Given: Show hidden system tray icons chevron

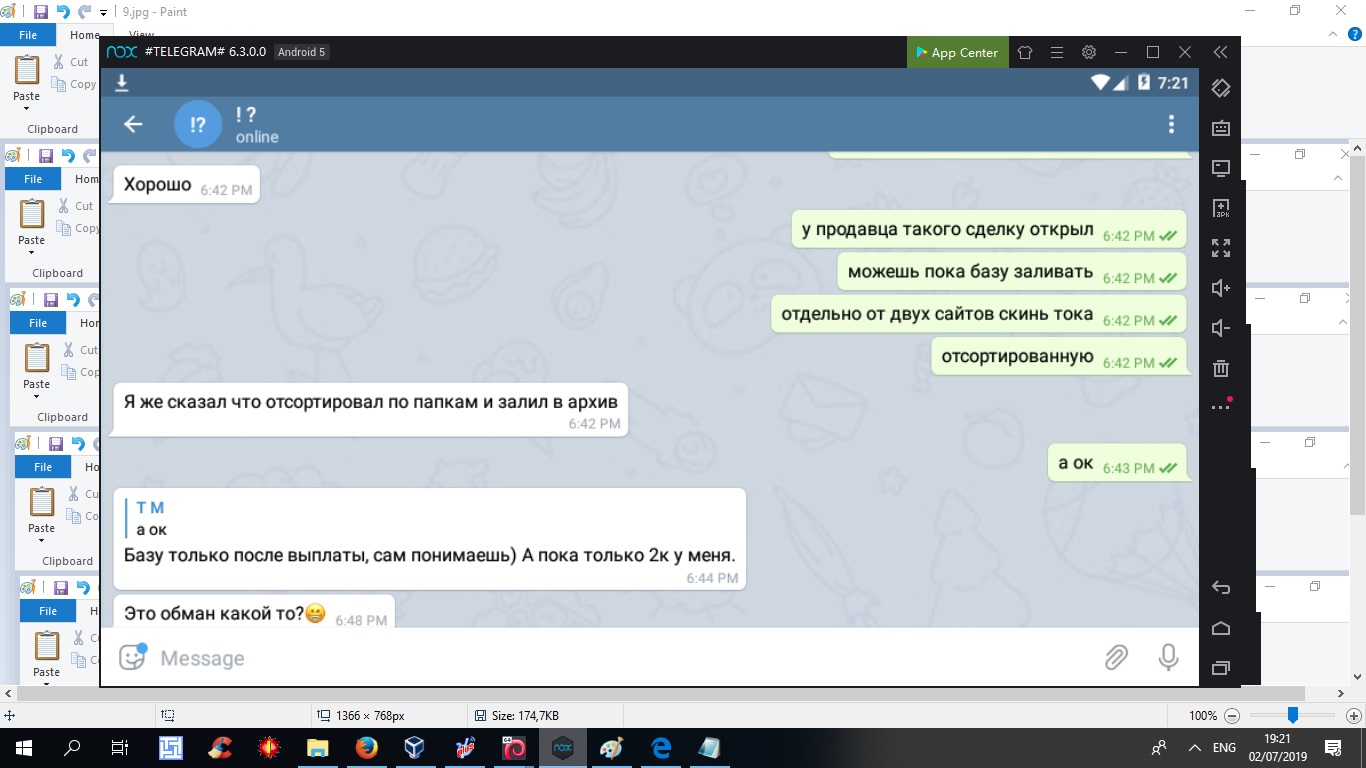Looking at the screenshot, I should (1194, 748).
